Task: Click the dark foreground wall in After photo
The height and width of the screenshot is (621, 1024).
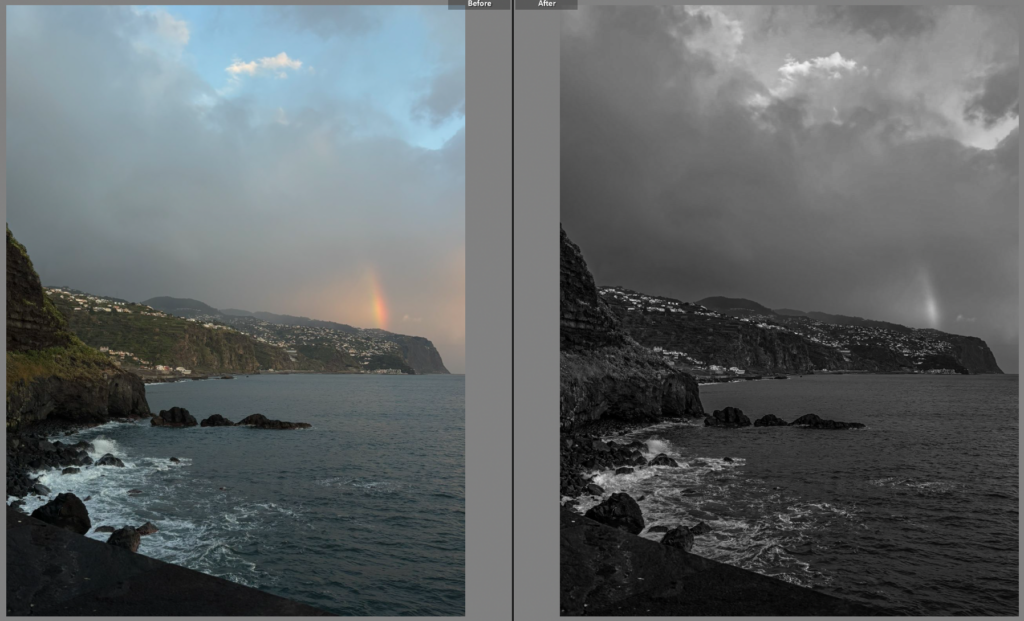Action: coord(680,585)
